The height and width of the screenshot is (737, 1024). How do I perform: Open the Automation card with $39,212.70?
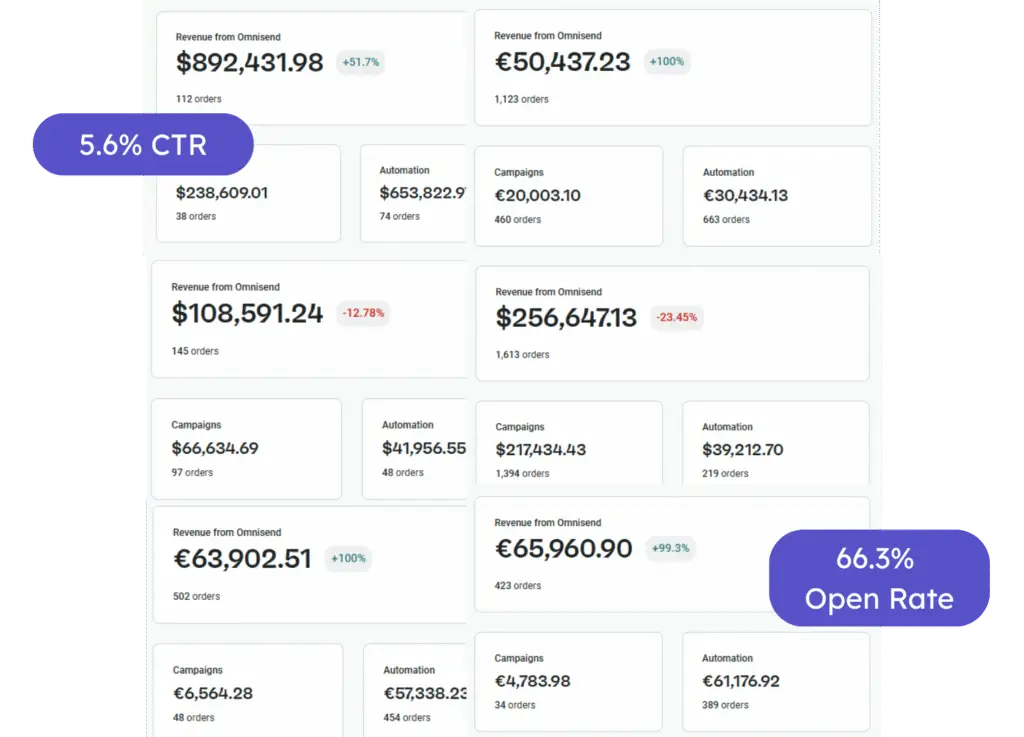point(776,443)
